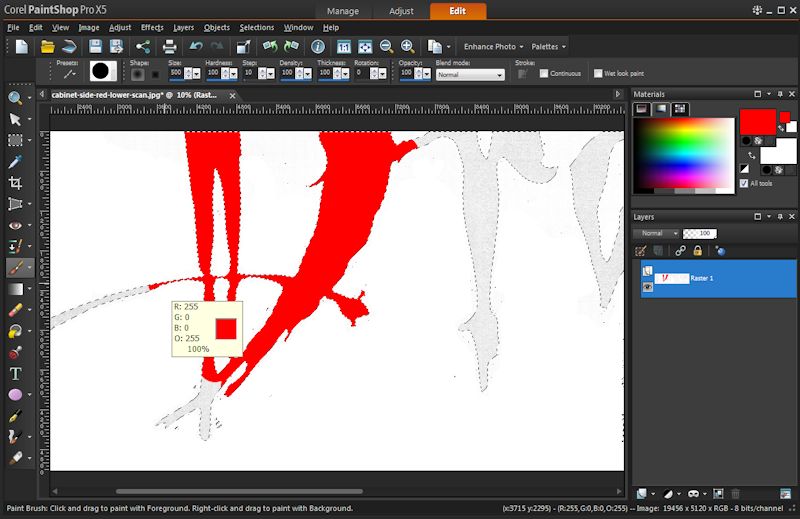
Task: Open the brush Presets picker
Action: click(x=69, y=73)
